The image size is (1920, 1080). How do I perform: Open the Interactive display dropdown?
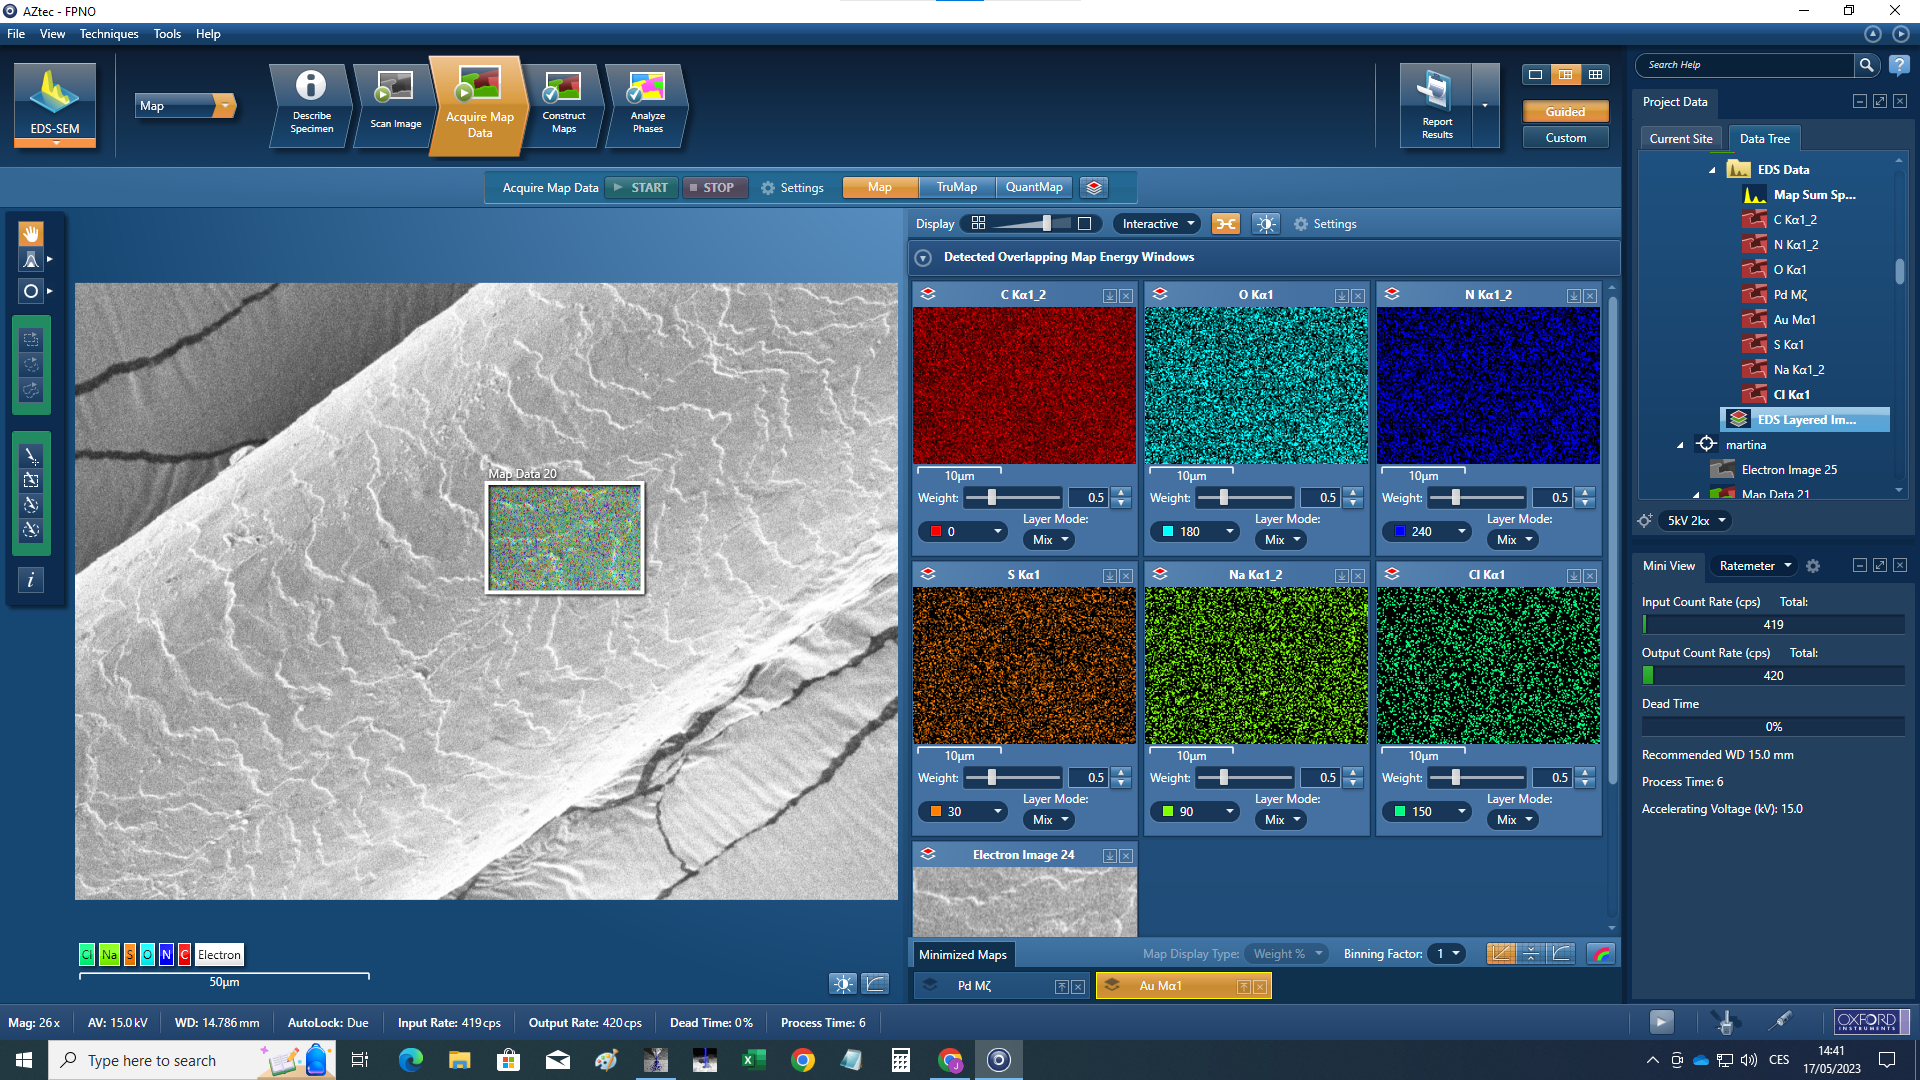pos(1157,224)
